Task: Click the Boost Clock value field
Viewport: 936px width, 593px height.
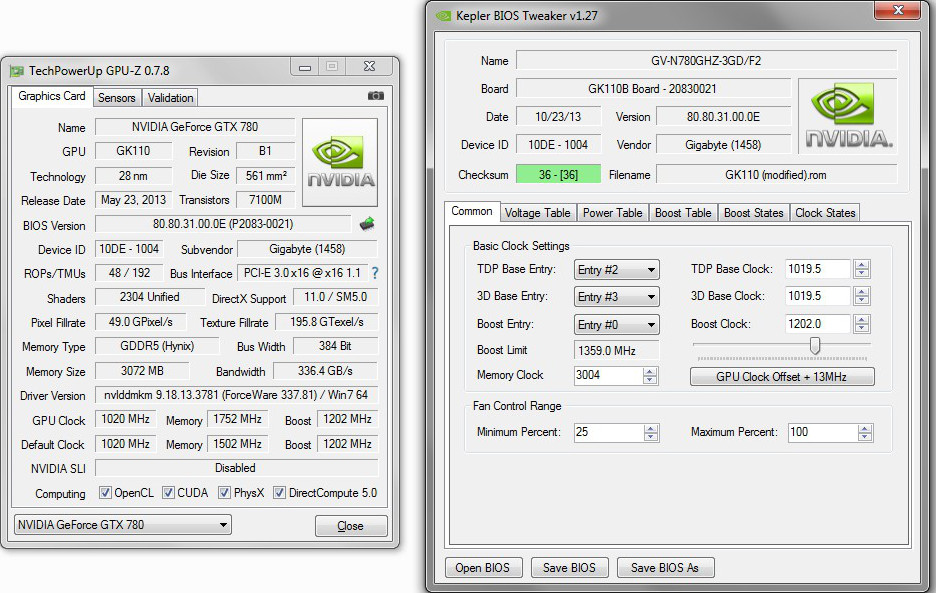Action: (817, 324)
